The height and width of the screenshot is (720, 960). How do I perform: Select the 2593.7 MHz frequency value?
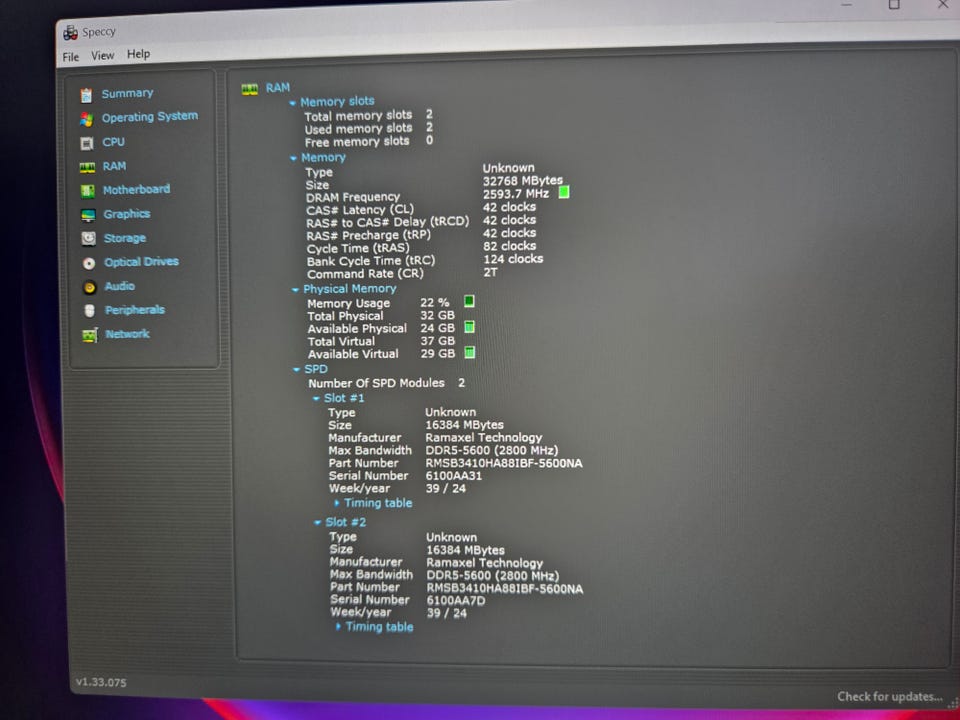coord(516,193)
